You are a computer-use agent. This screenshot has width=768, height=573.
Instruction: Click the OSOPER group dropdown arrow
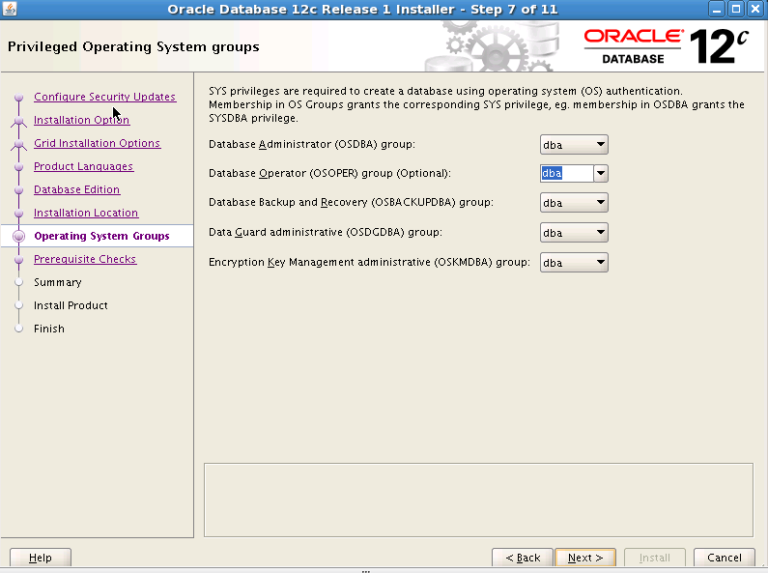[x=600, y=173]
